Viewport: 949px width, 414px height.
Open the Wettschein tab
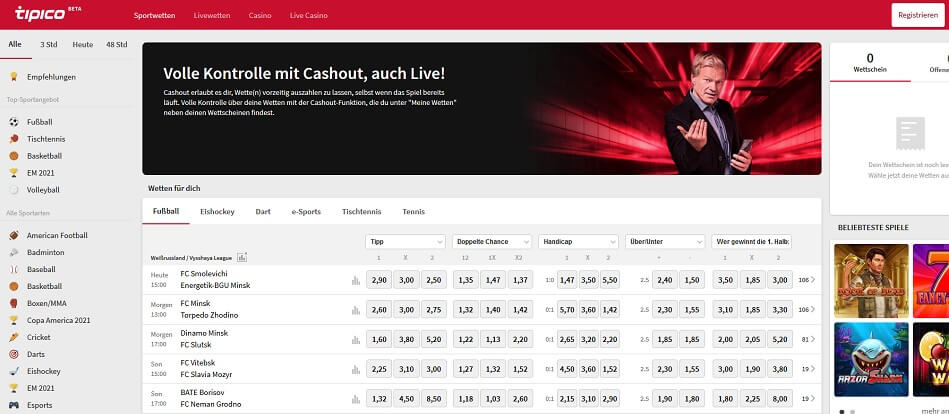point(870,62)
